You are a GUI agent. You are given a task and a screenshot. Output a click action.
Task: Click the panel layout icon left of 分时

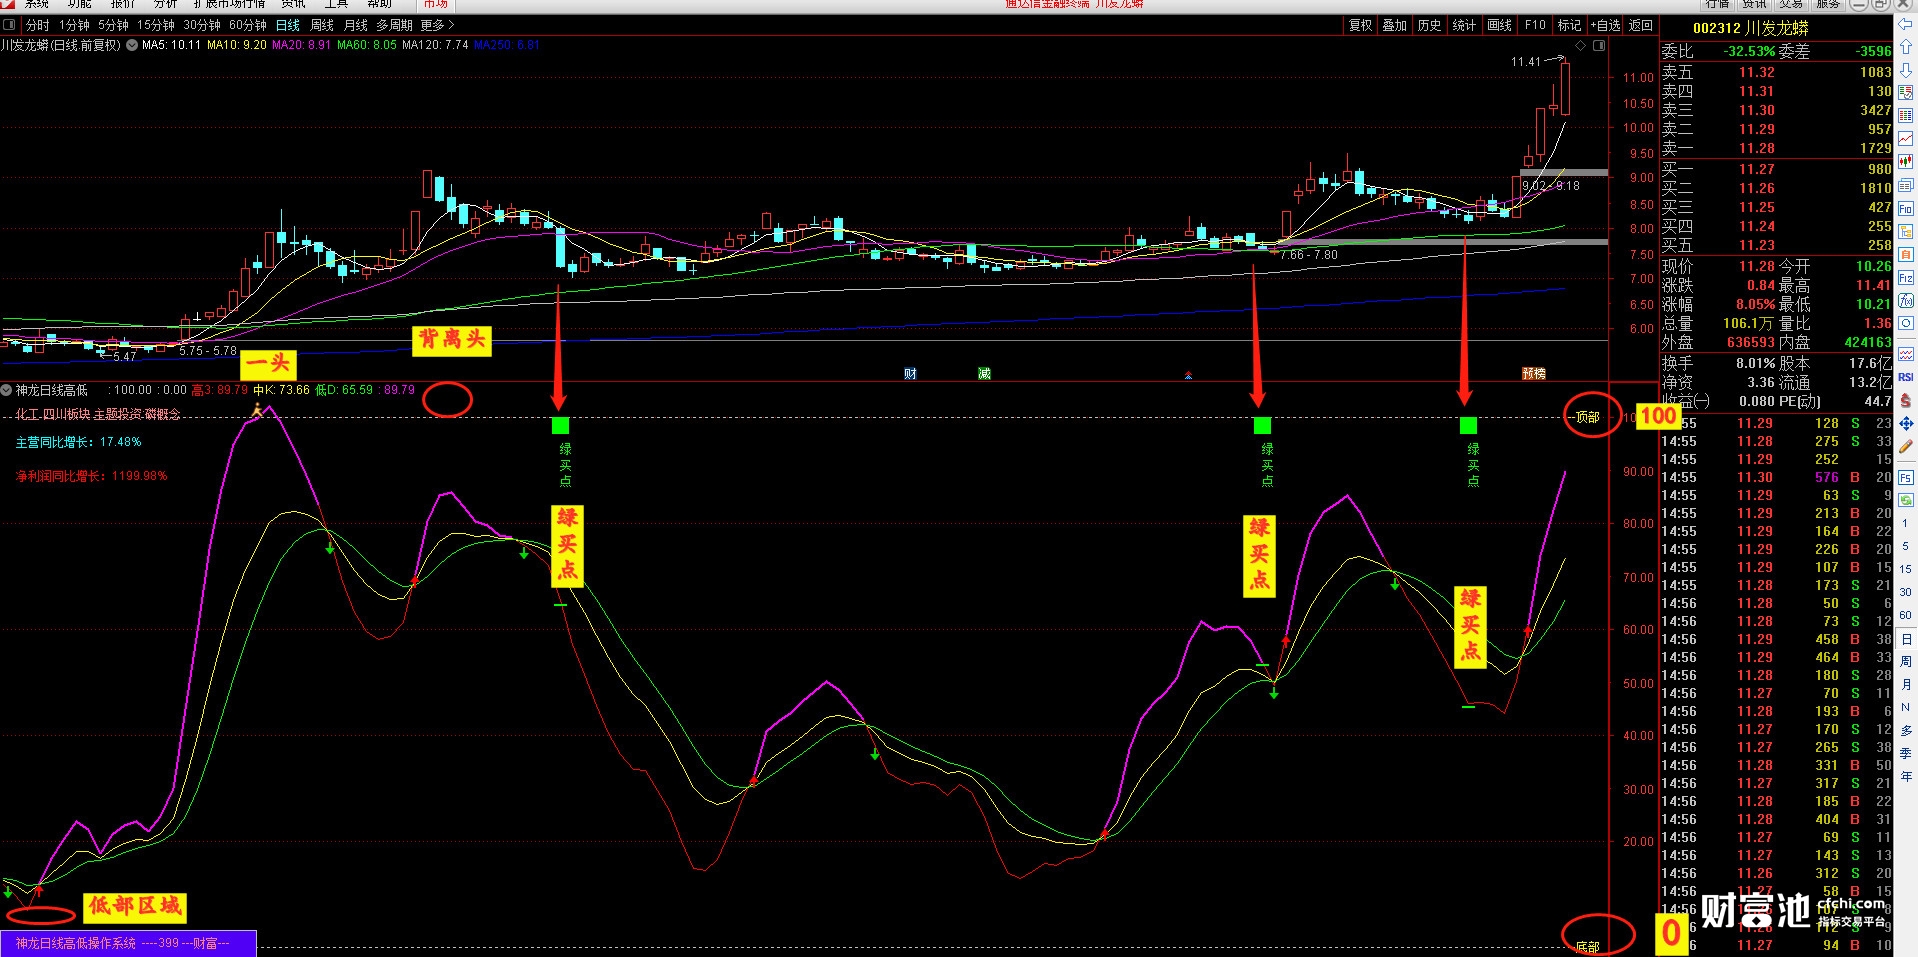[10, 25]
